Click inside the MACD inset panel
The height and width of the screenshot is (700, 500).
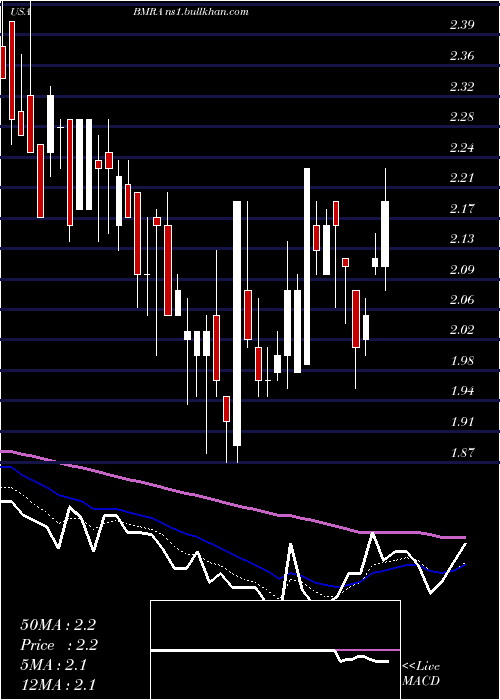275,650
